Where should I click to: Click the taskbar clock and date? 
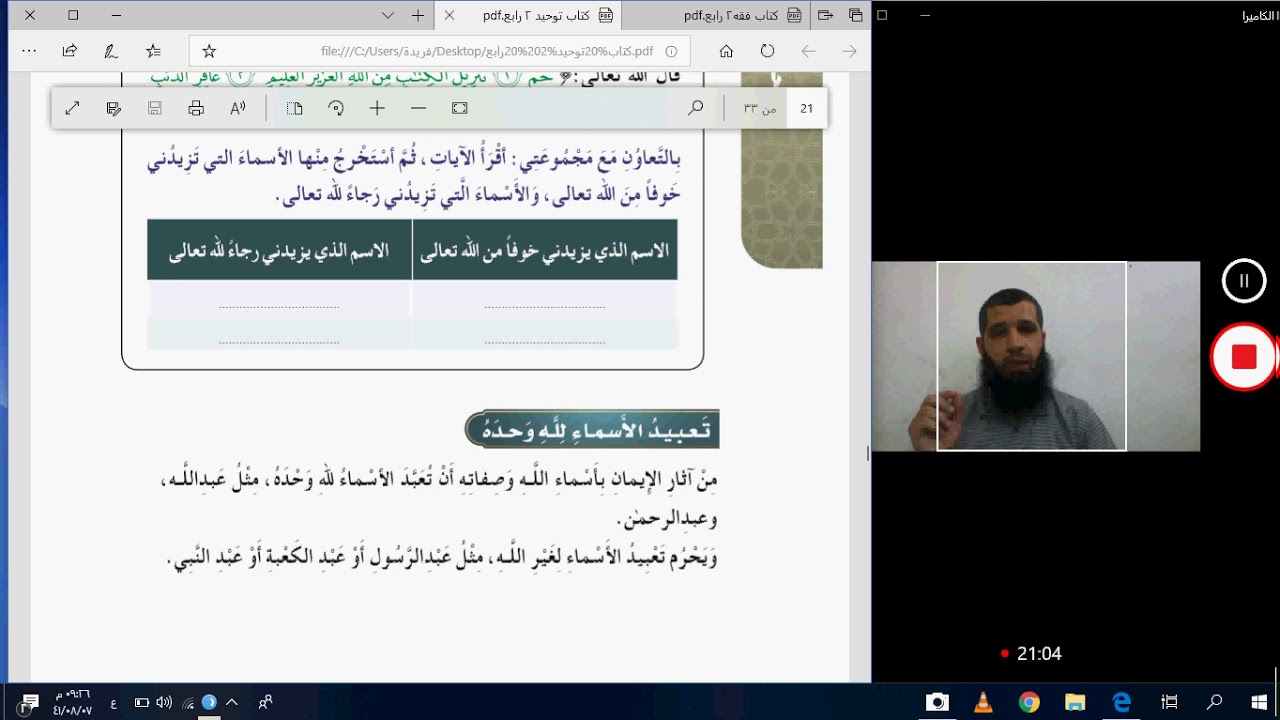tap(73, 702)
